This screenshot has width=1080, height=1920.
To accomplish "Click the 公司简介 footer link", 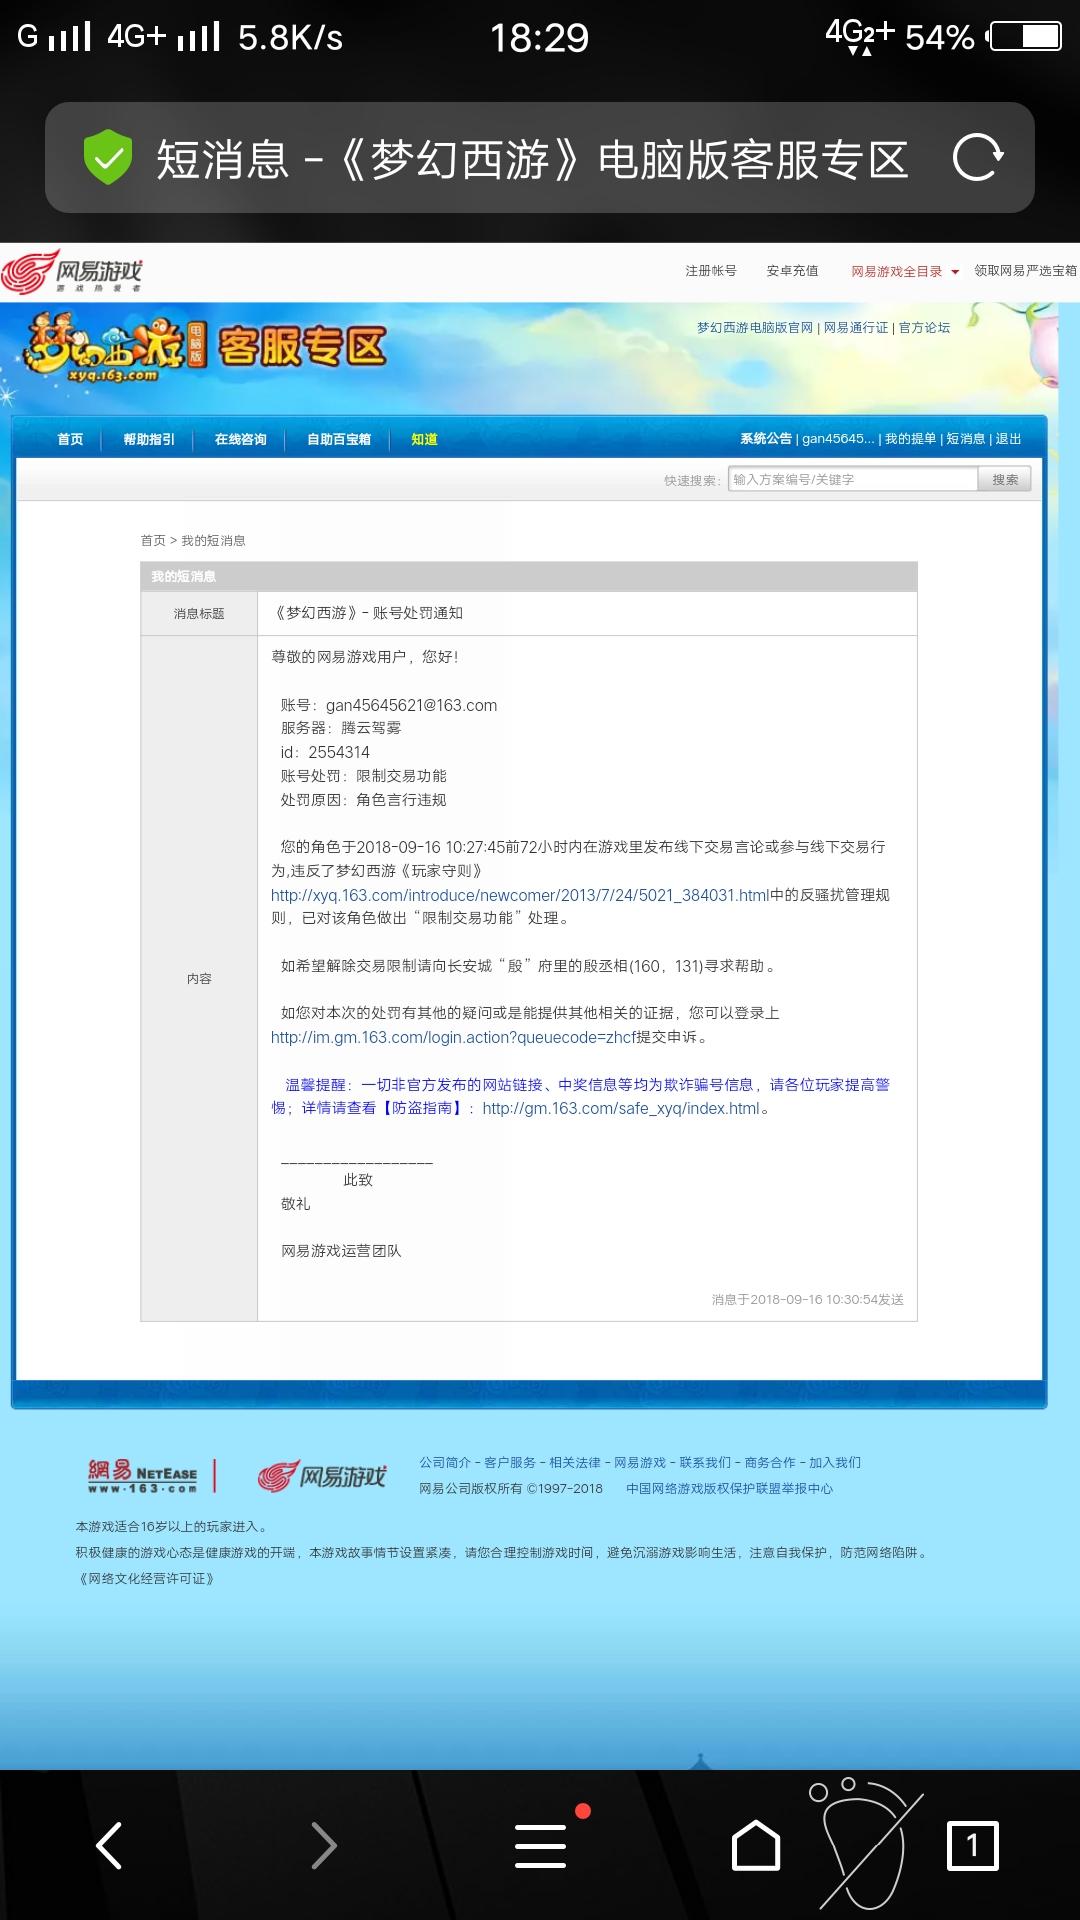I will point(445,1462).
